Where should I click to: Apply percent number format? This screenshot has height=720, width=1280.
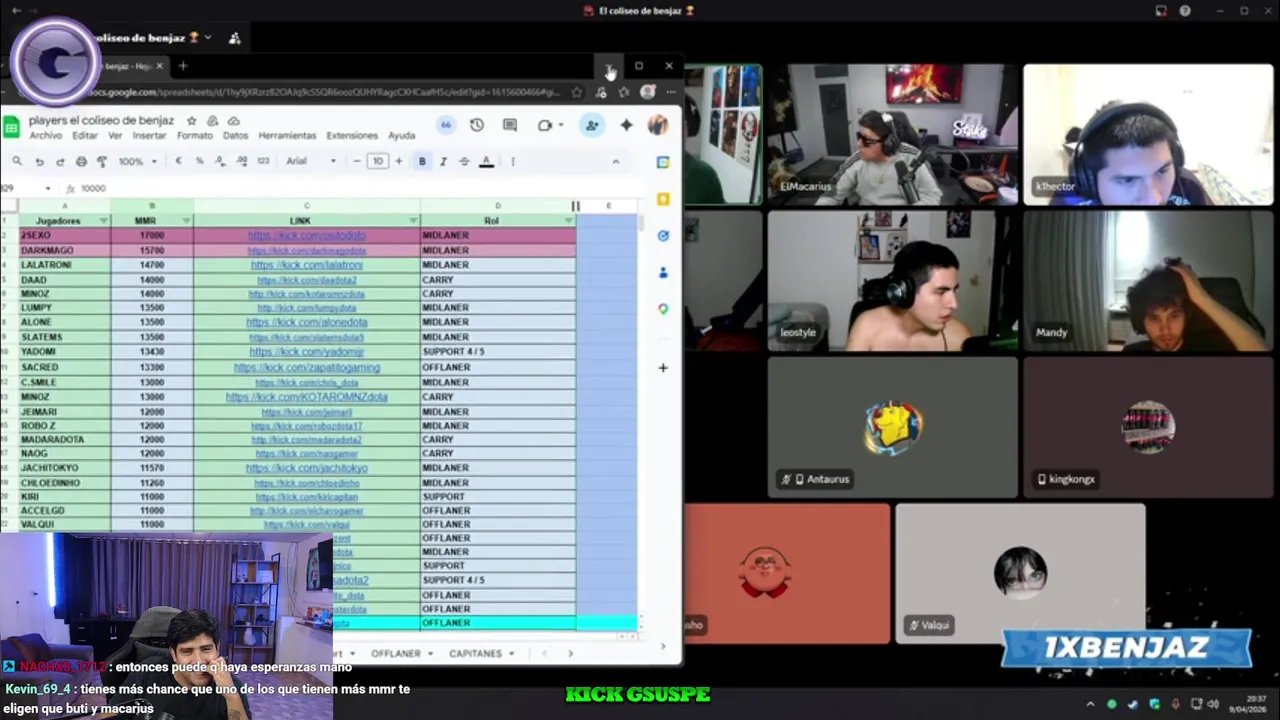tap(199, 161)
